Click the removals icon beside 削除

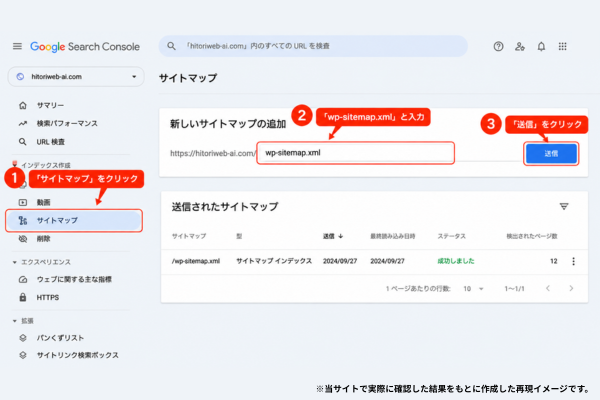tap(23, 239)
